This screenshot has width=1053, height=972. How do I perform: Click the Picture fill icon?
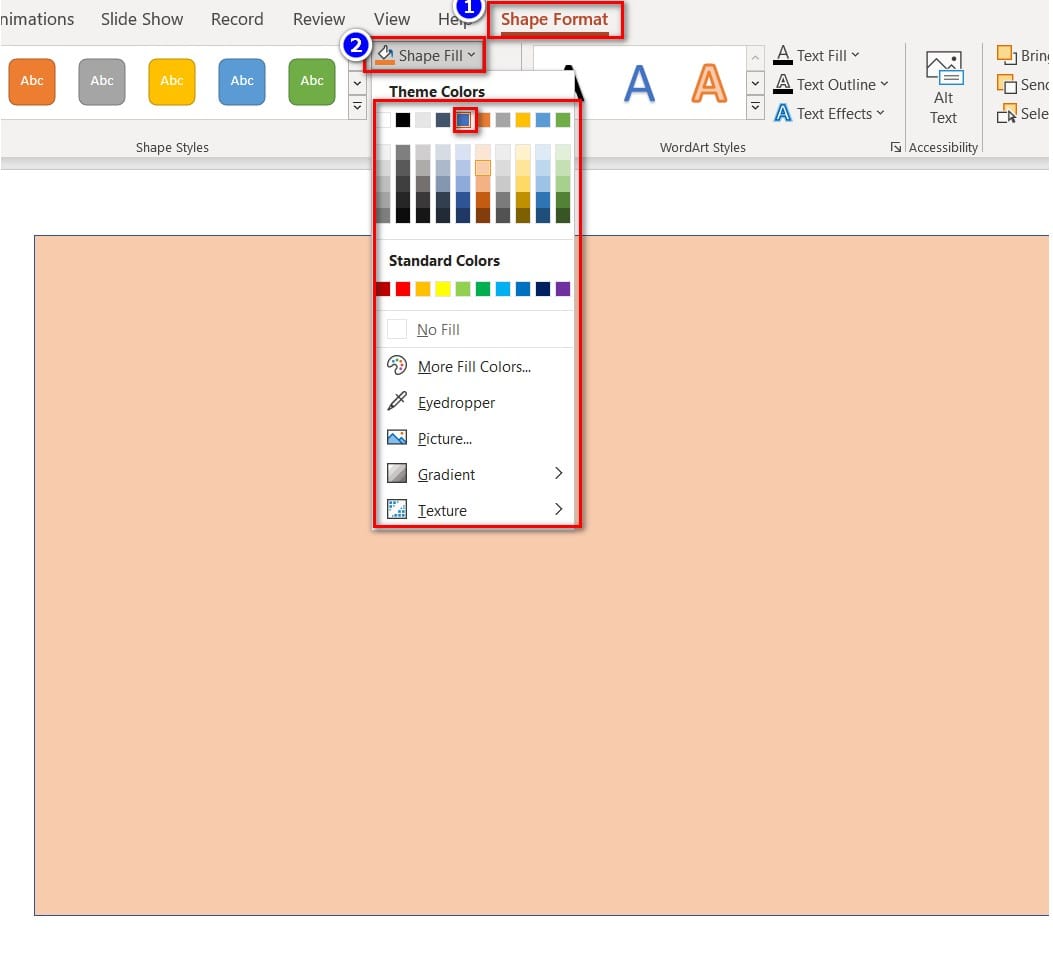point(397,438)
